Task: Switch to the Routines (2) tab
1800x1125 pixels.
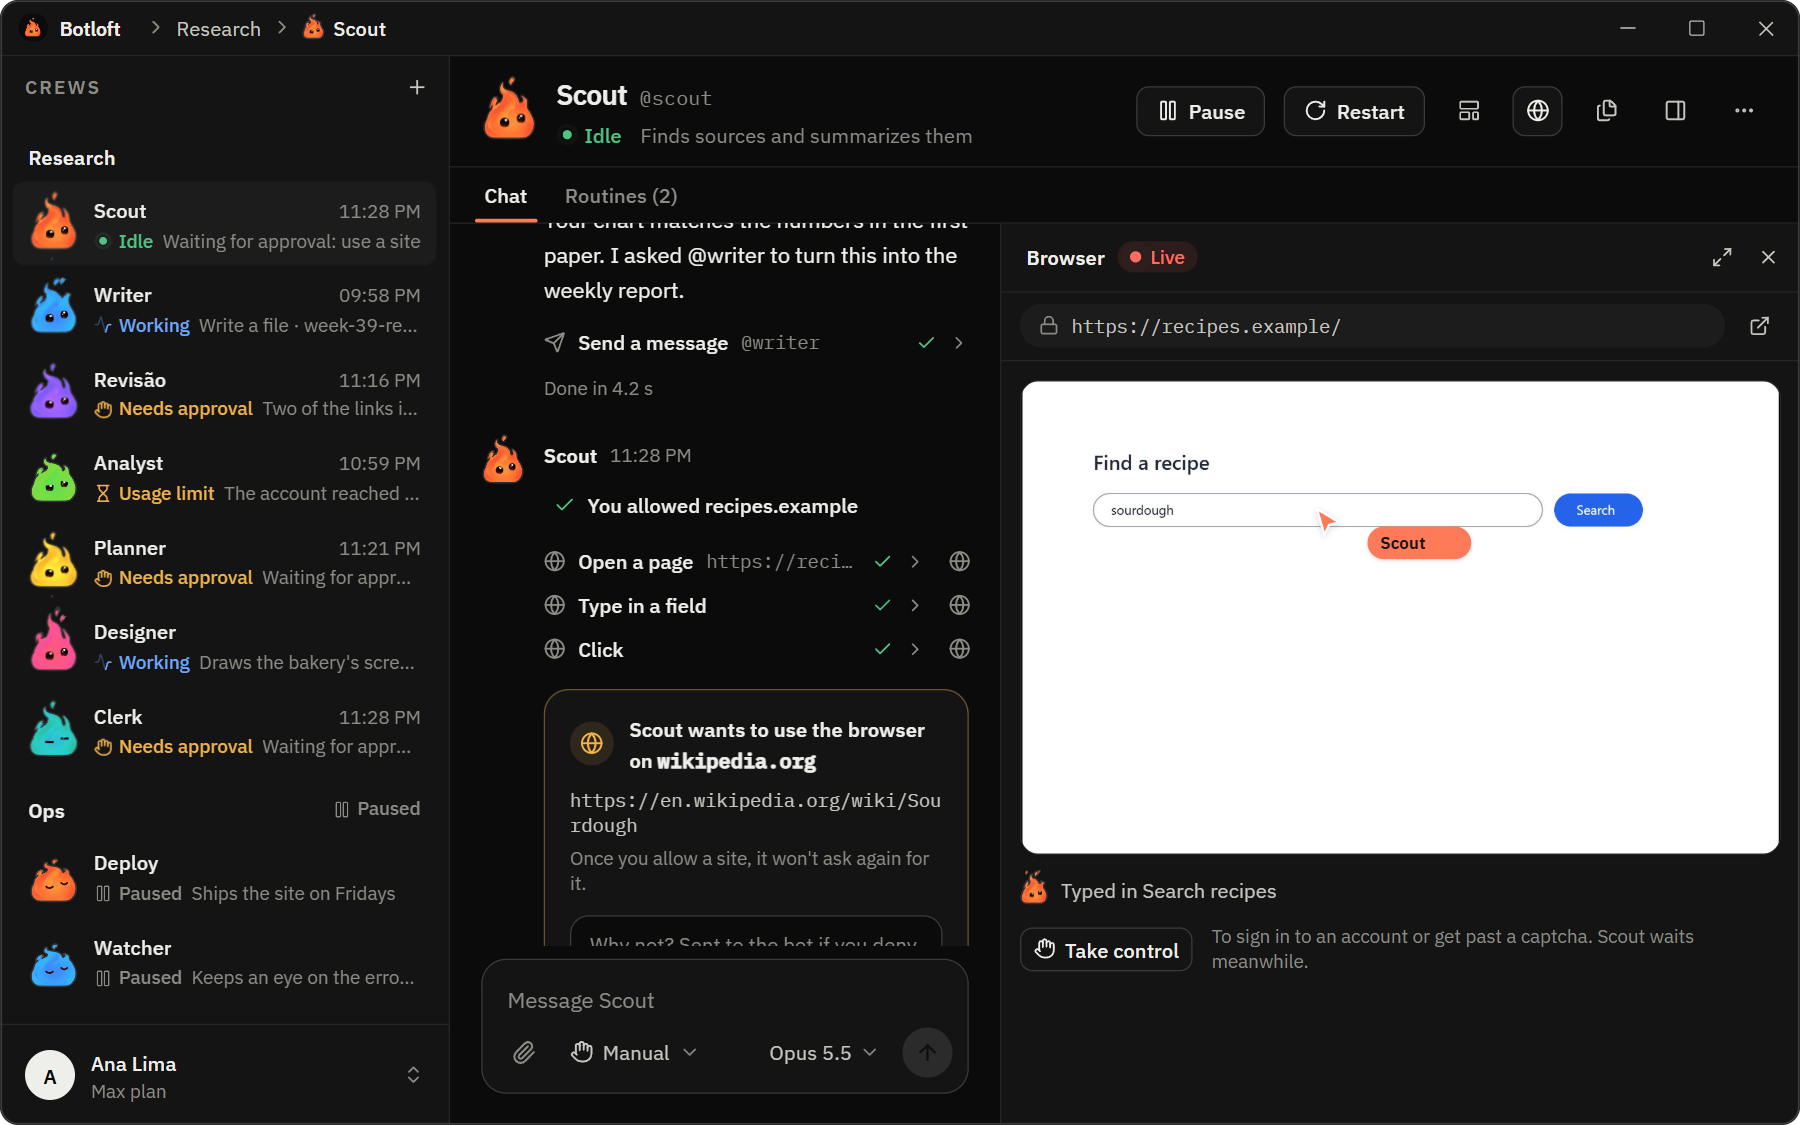Action: coord(621,196)
